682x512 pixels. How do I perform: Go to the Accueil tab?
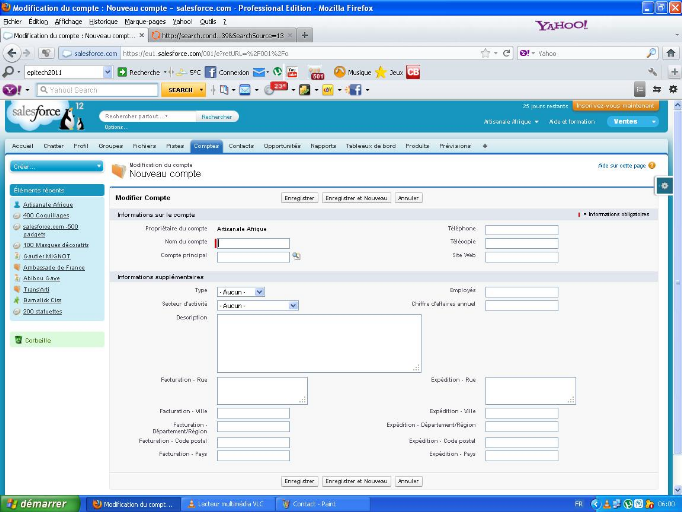[x=22, y=146]
